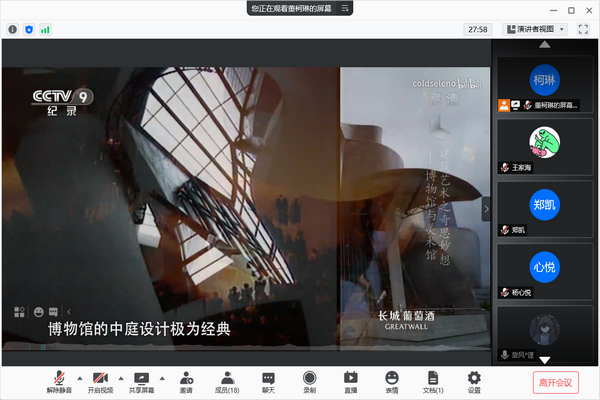
Task: Start recording the meeting
Action: click(x=310, y=382)
